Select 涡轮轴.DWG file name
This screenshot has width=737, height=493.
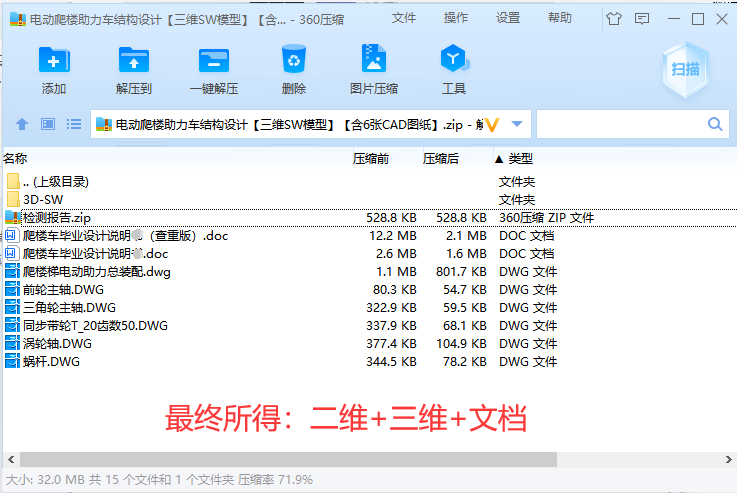[57, 344]
